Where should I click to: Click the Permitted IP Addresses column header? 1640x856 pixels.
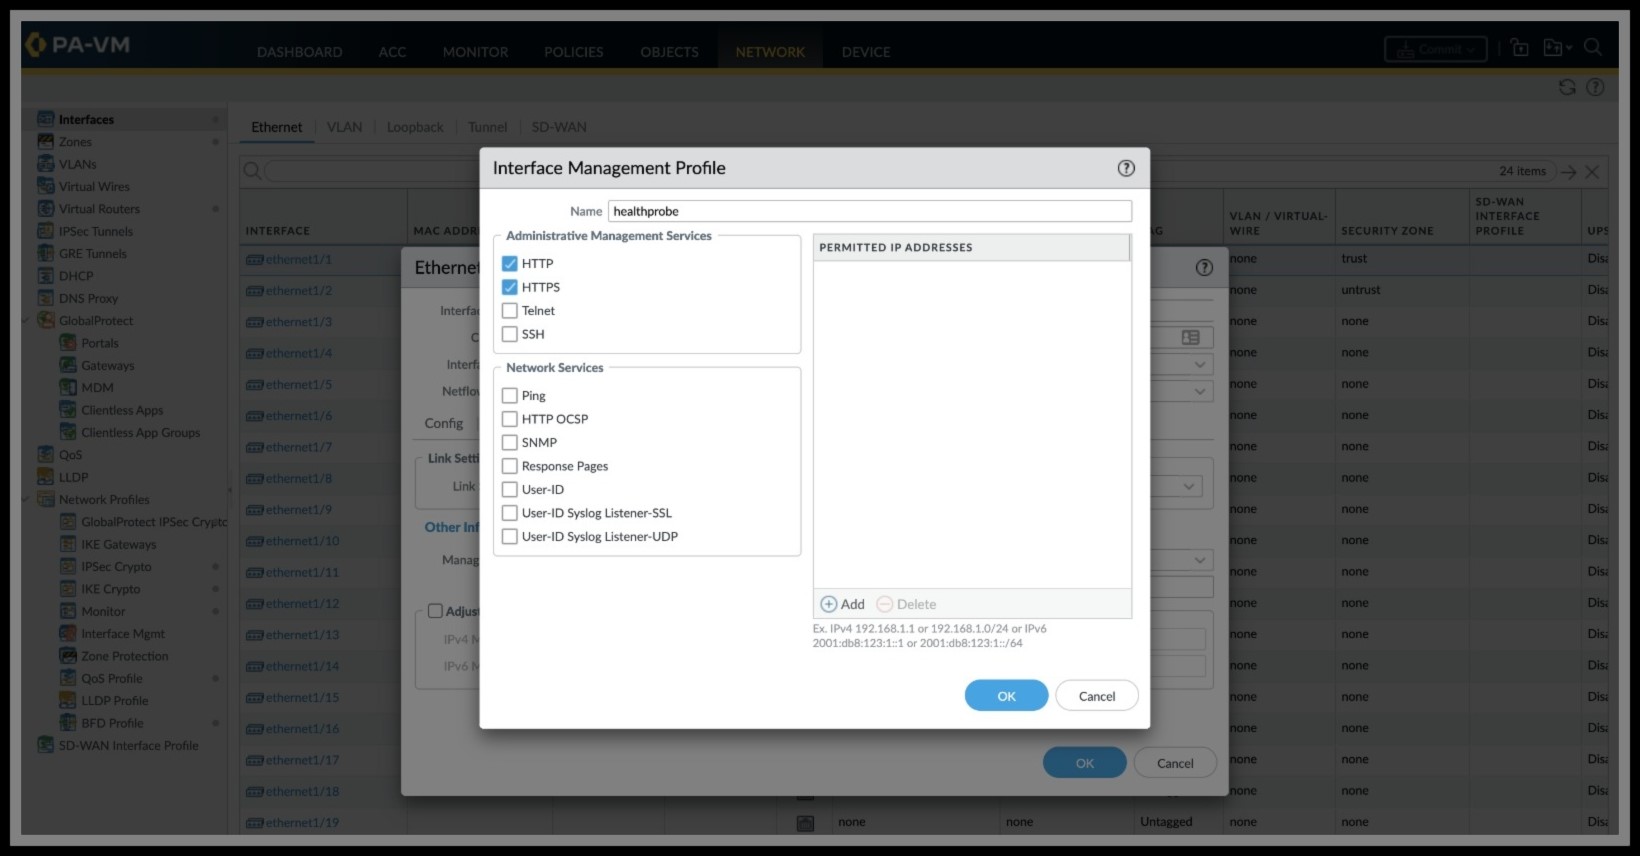point(972,247)
